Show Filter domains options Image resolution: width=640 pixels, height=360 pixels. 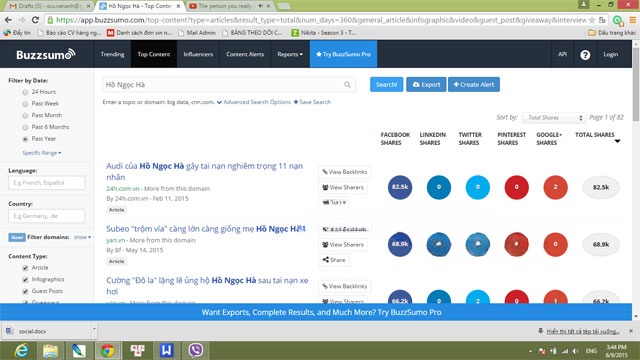coord(82,237)
